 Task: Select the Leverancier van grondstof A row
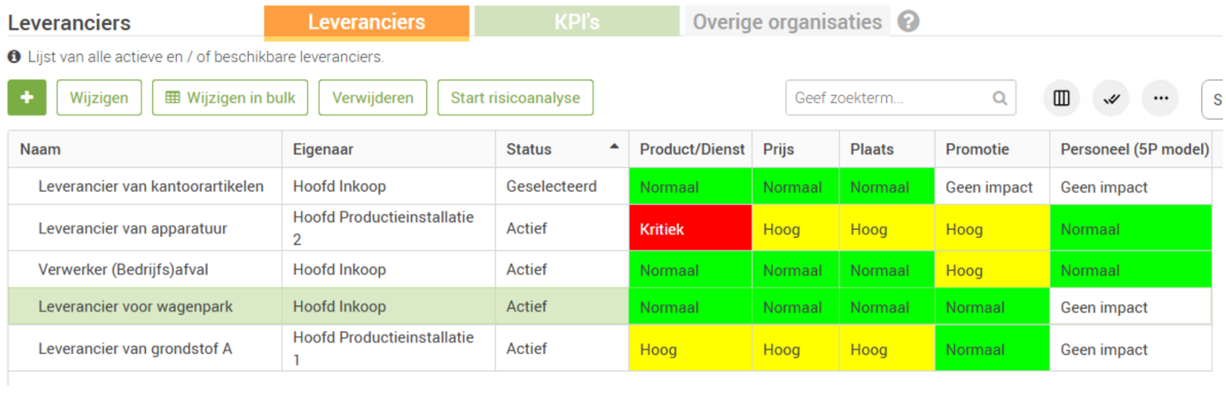(135, 350)
